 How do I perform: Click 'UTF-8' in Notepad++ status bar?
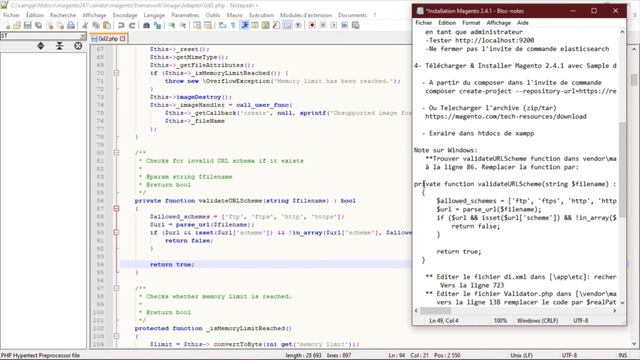(569, 356)
